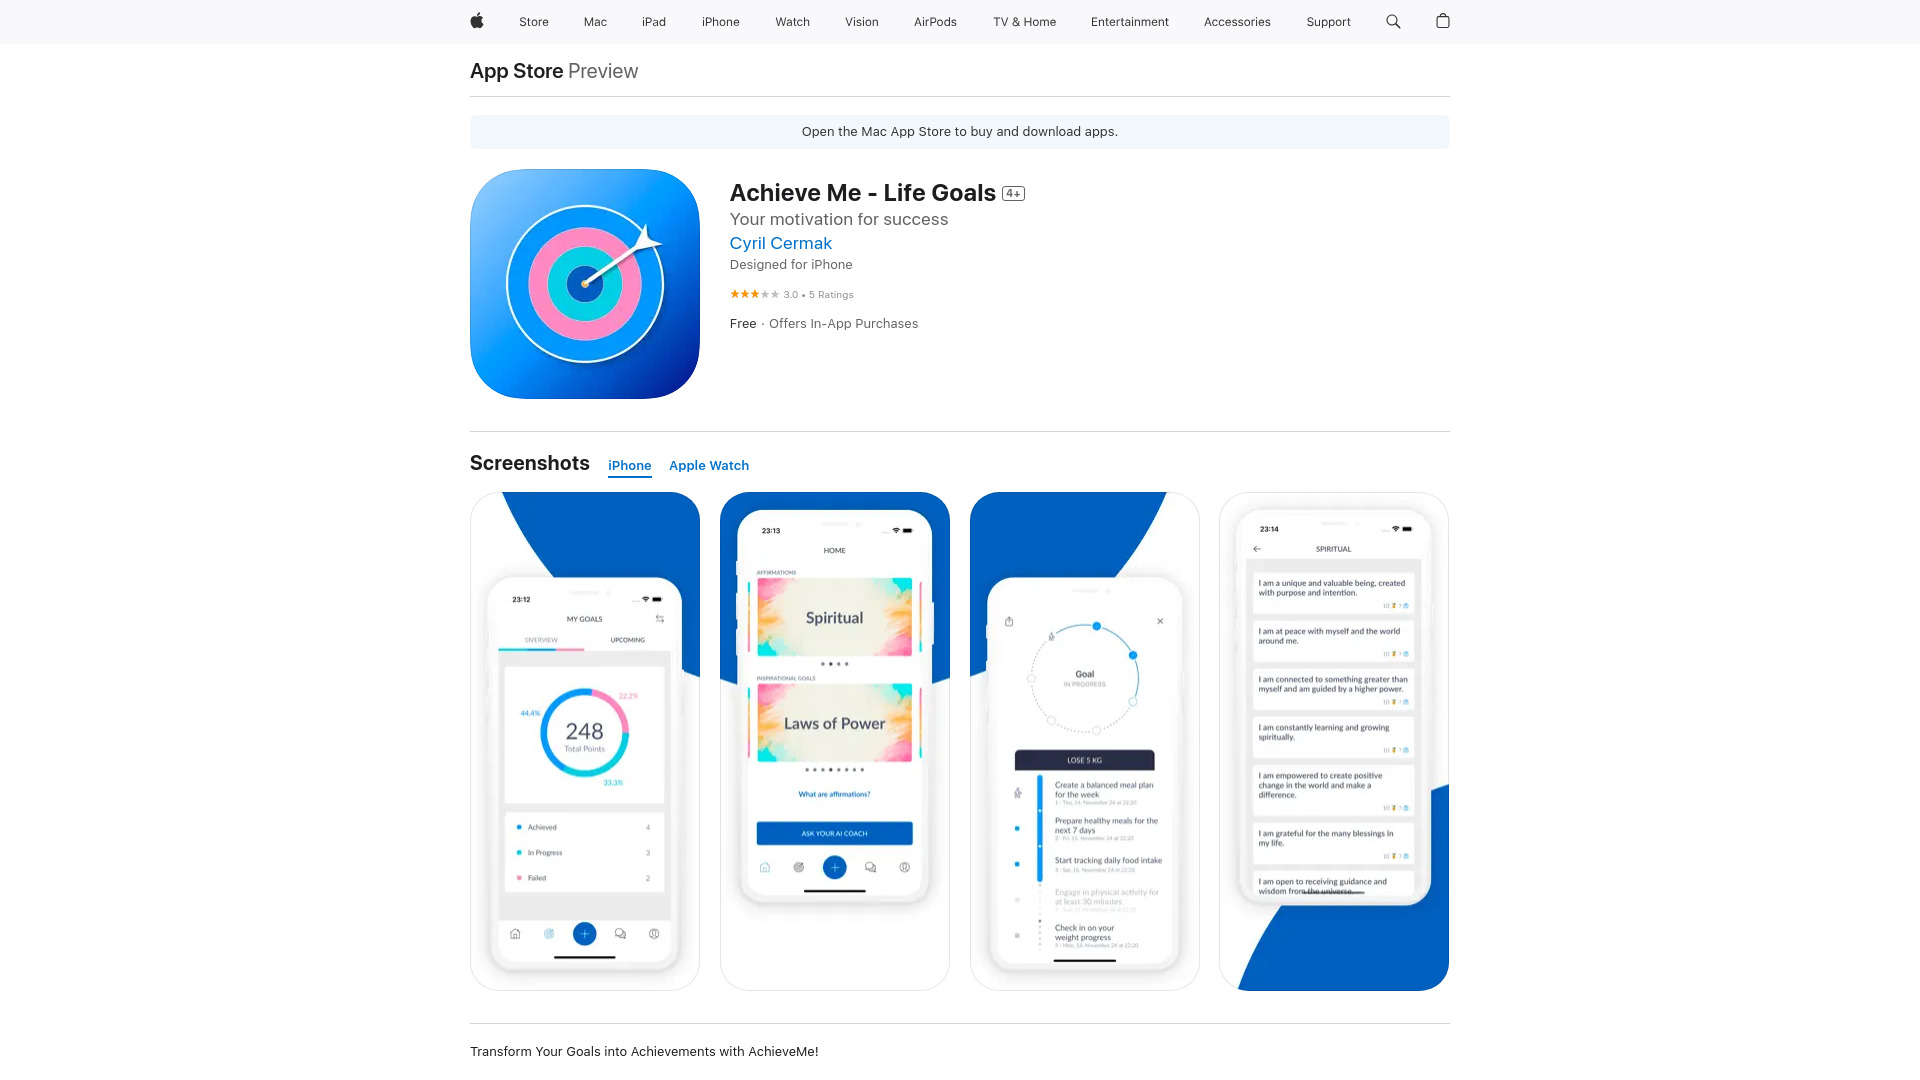Expand the TV & Home navigation dropdown
Image resolution: width=1920 pixels, height=1080 pixels.
(x=1023, y=21)
